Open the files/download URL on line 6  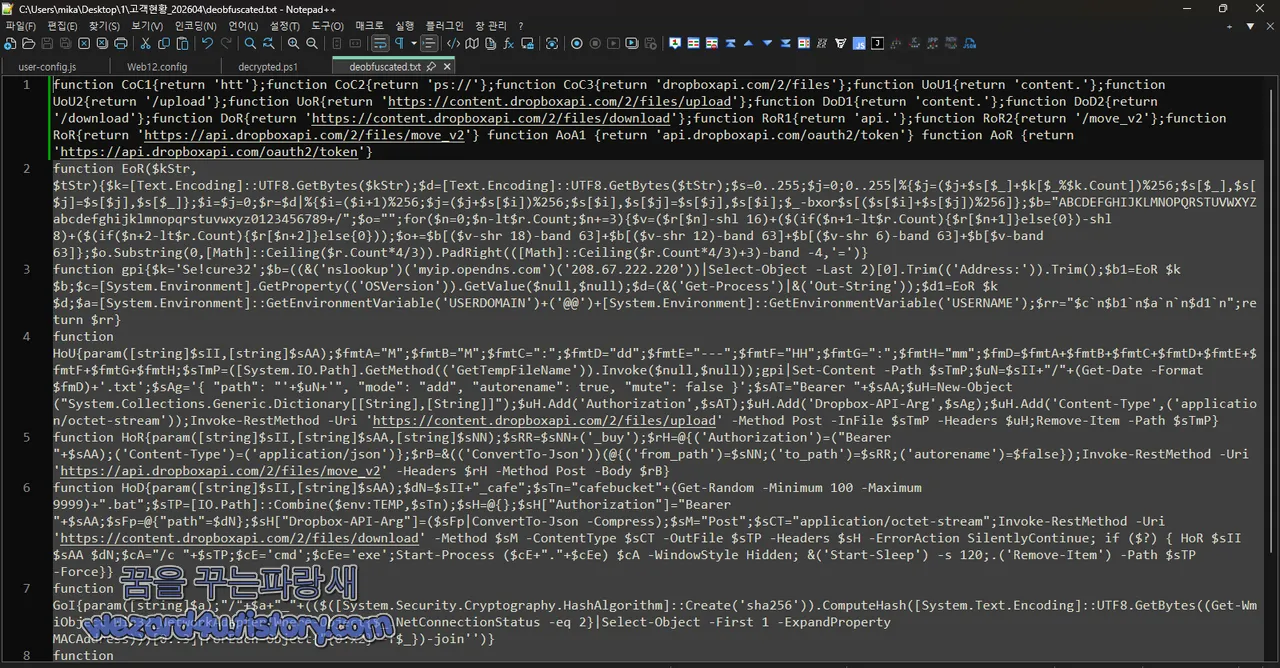pos(240,538)
